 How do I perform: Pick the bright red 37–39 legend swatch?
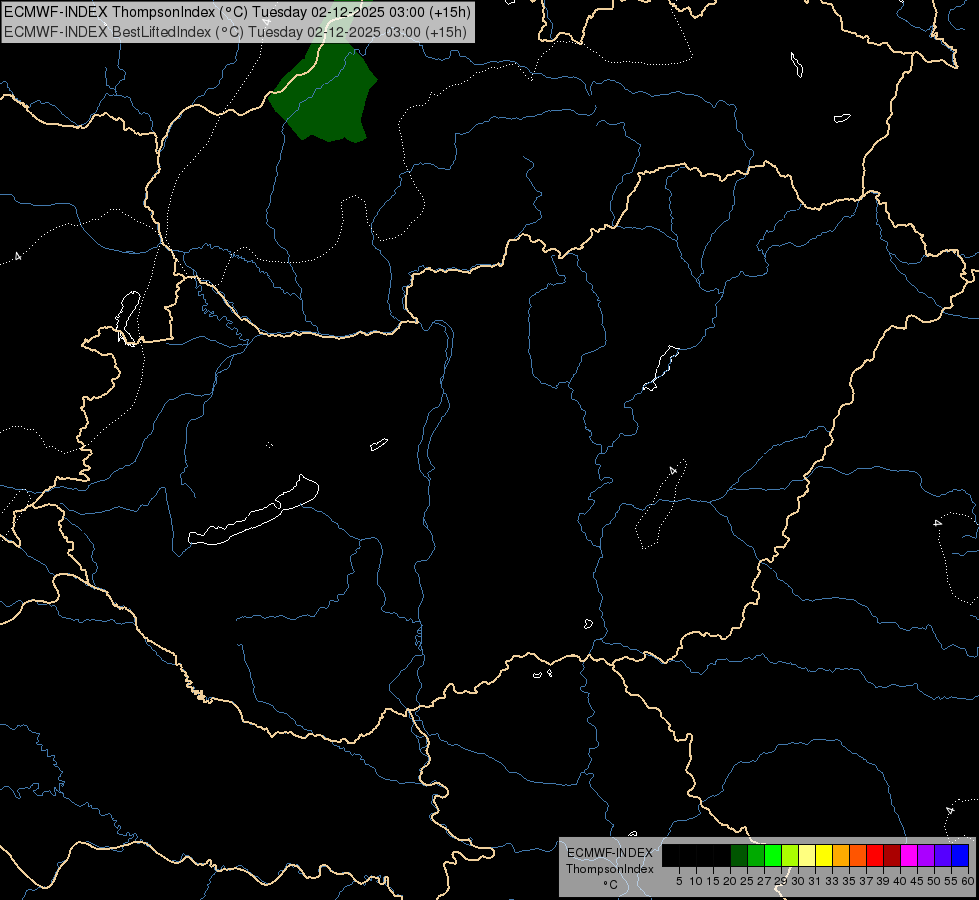875,855
